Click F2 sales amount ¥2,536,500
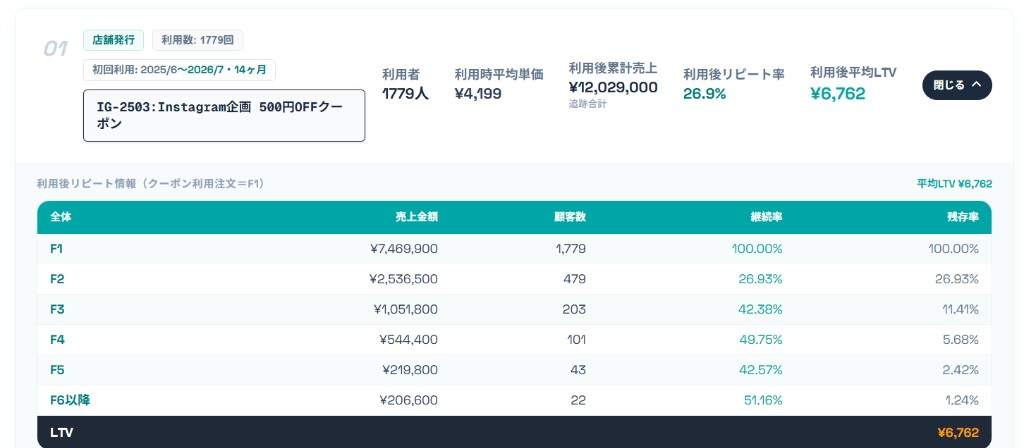 [404, 279]
